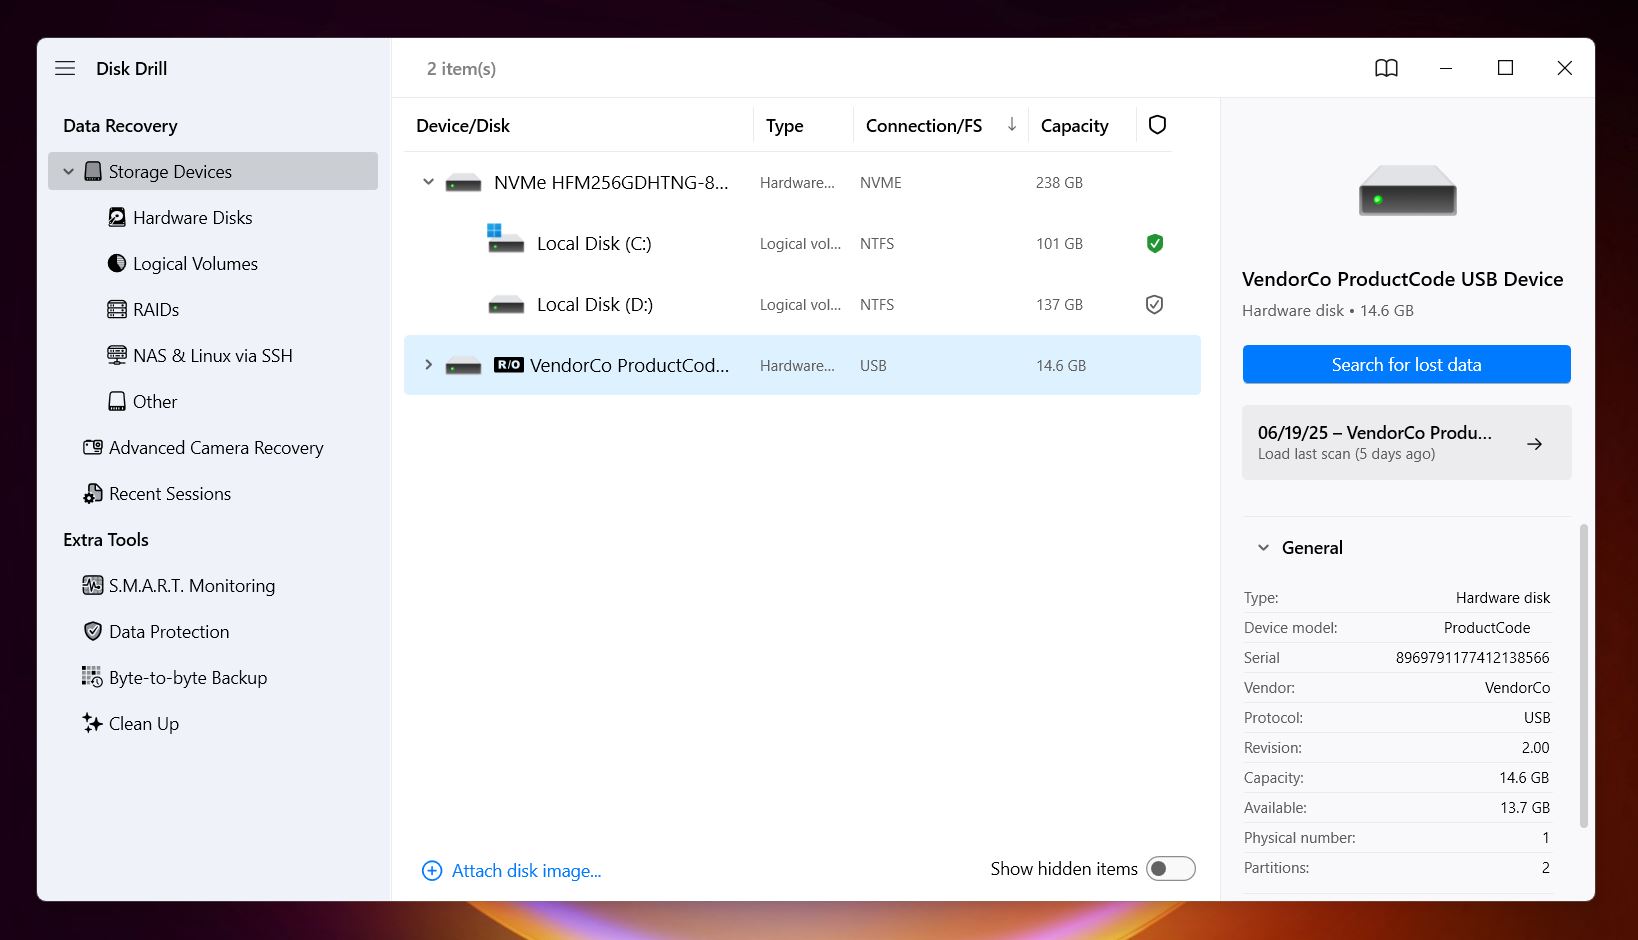Open Recent Sessions
The width and height of the screenshot is (1638, 940).
(170, 493)
